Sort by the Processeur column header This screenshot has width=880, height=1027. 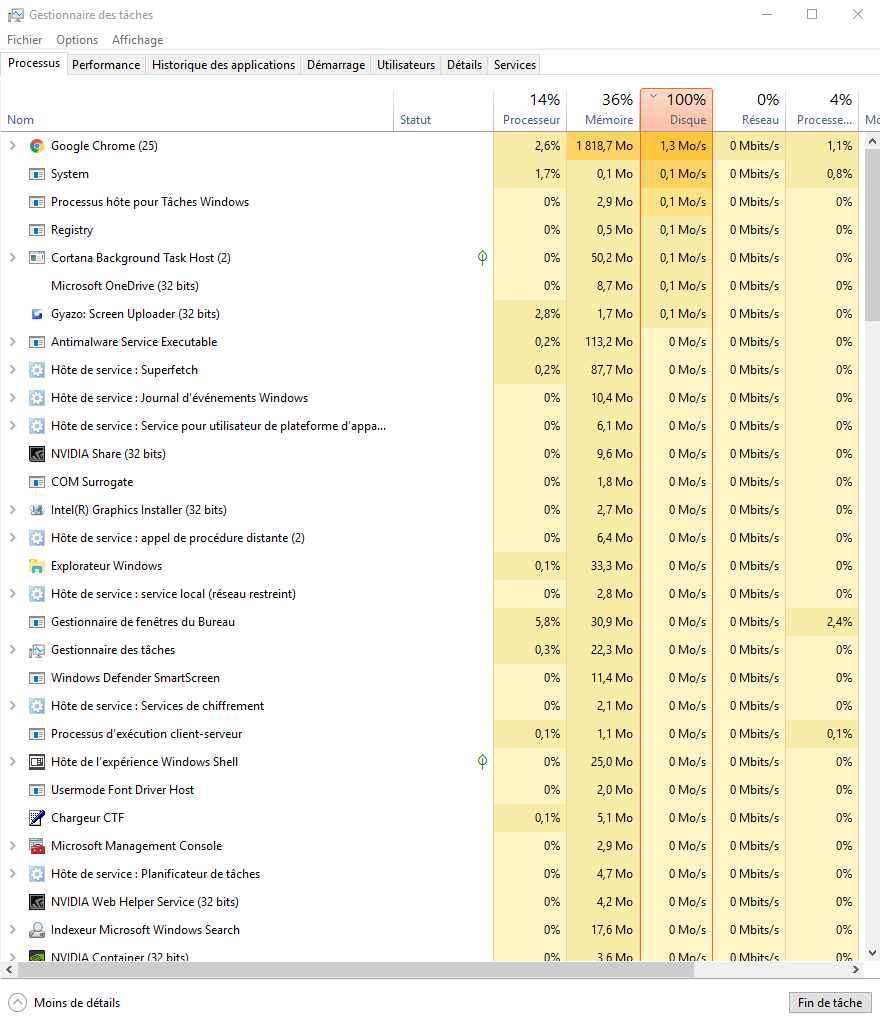pyautogui.click(x=530, y=109)
